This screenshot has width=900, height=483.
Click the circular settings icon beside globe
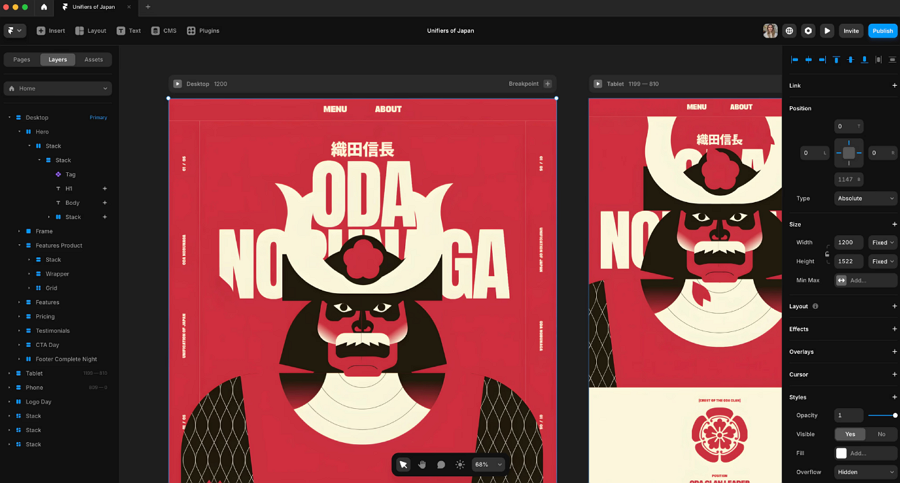point(808,31)
